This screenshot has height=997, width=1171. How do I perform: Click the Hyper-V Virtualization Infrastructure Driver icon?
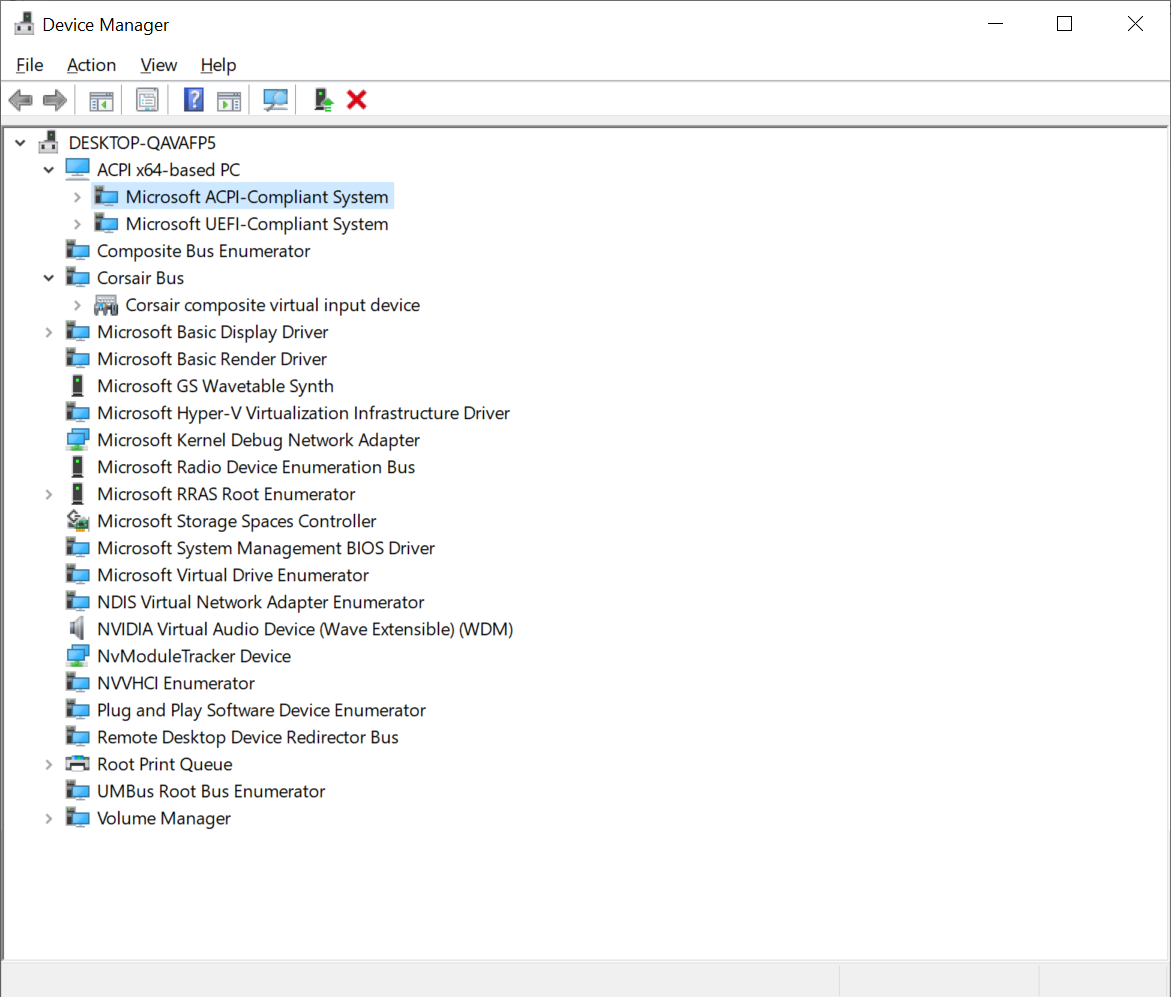click(x=78, y=413)
